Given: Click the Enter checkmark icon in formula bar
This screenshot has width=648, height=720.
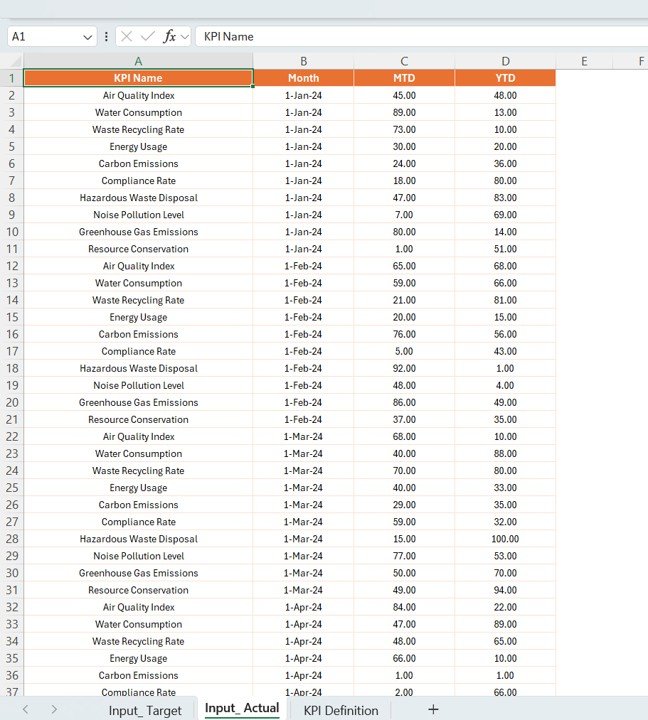Looking at the screenshot, I should (x=148, y=36).
